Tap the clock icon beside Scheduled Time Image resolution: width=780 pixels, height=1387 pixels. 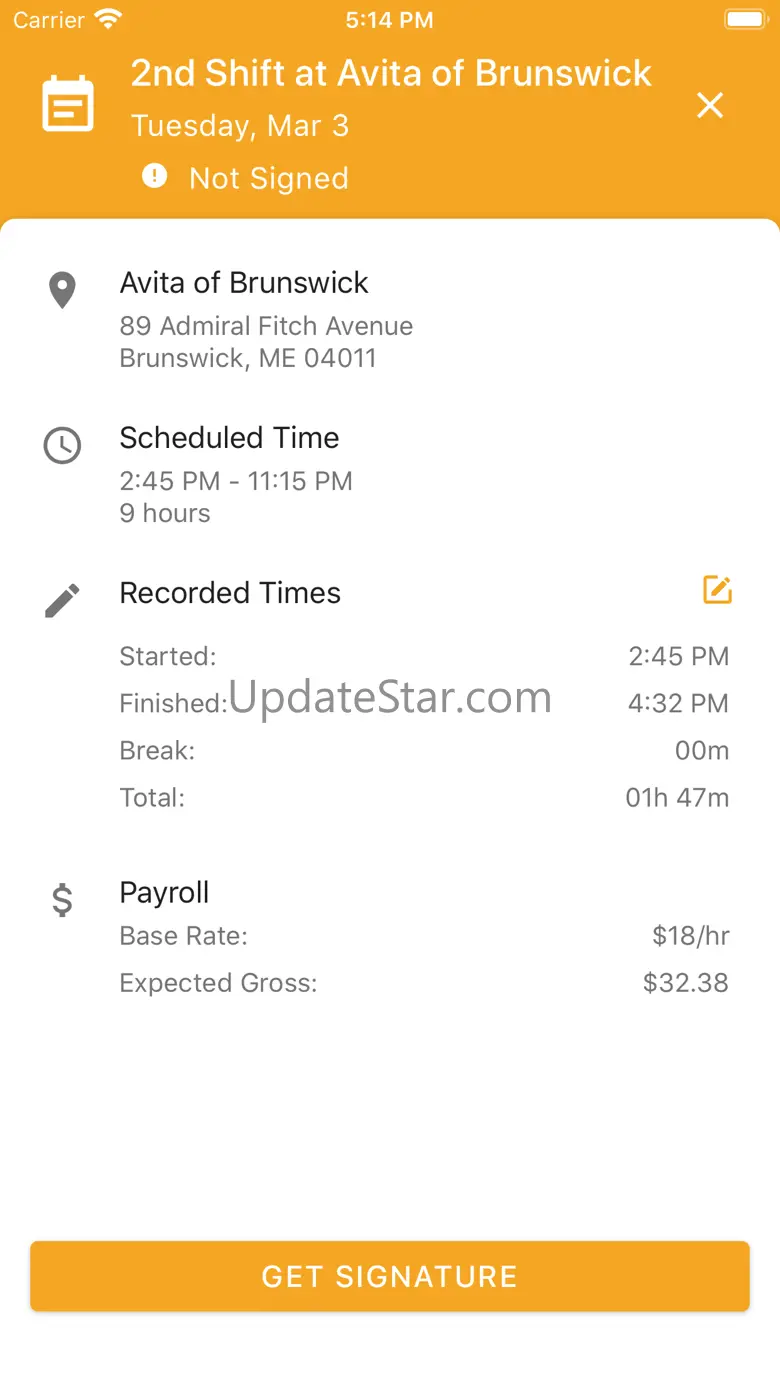coord(62,445)
